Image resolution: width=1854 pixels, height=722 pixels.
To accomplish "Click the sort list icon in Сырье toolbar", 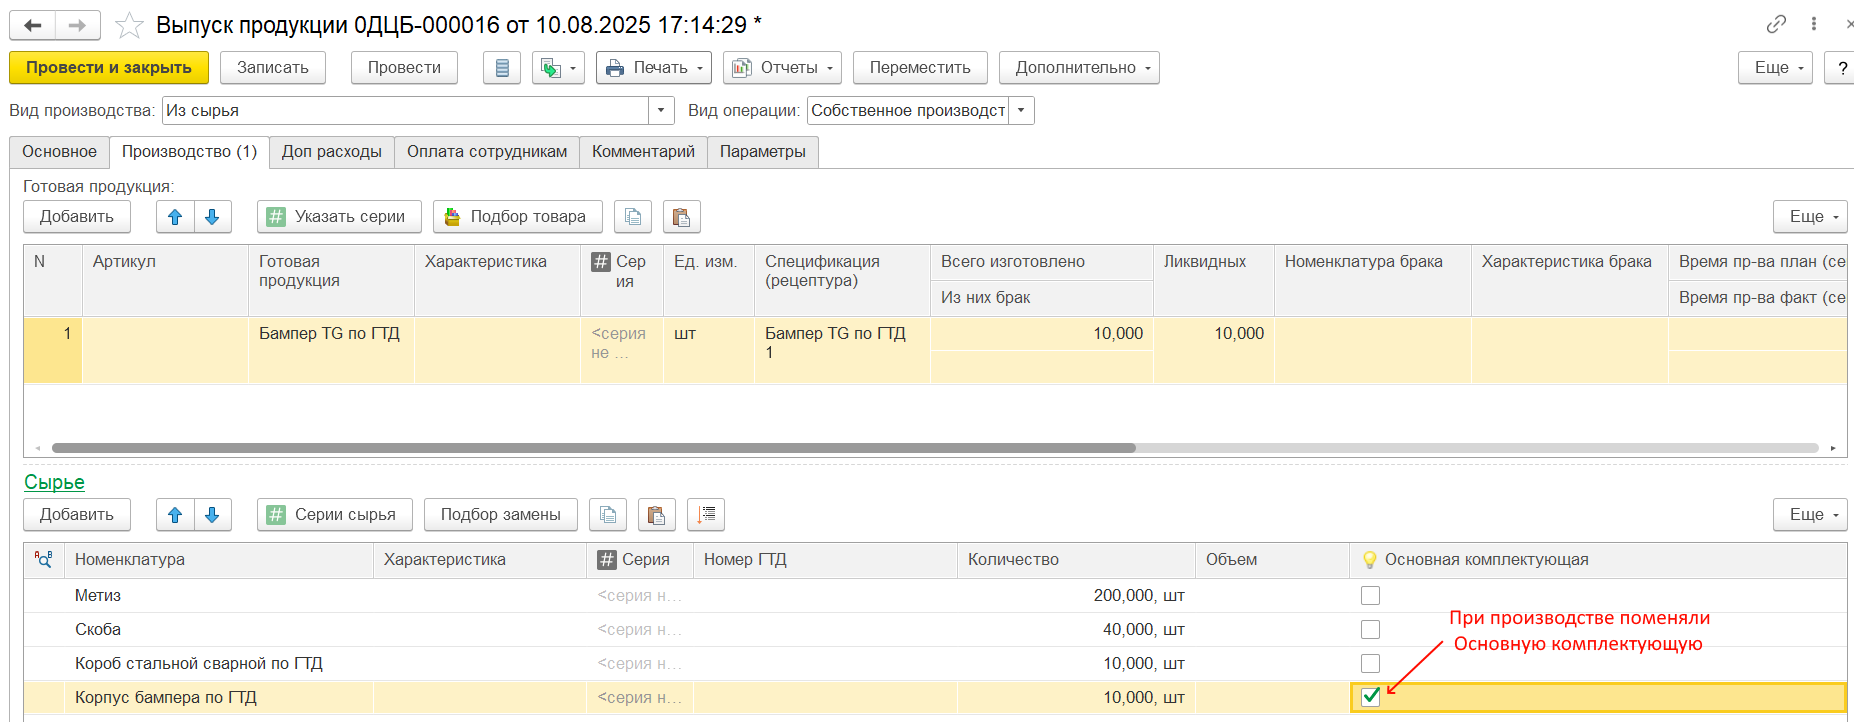I will (x=706, y=515).
